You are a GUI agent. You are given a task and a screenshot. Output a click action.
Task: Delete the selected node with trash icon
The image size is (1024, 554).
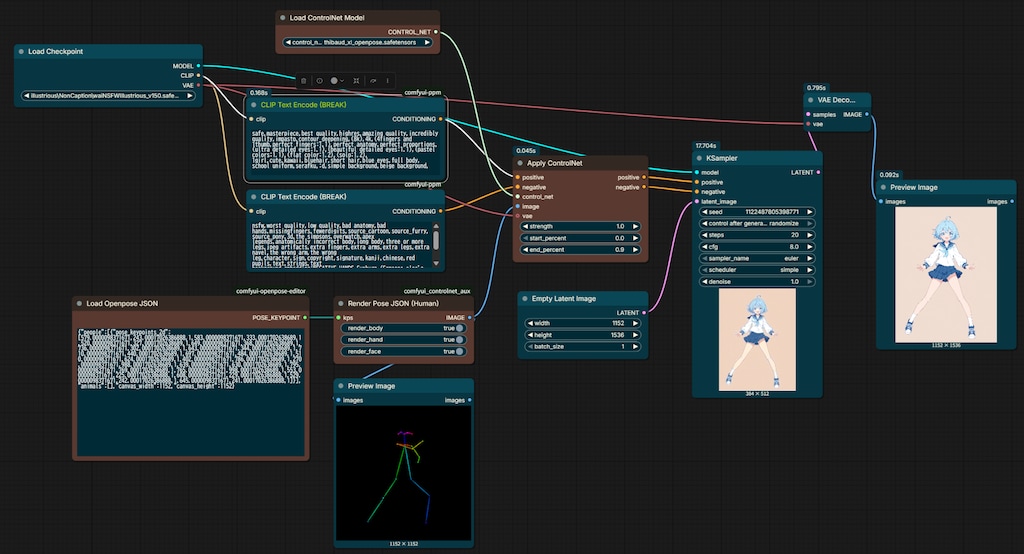pos(304,81)
